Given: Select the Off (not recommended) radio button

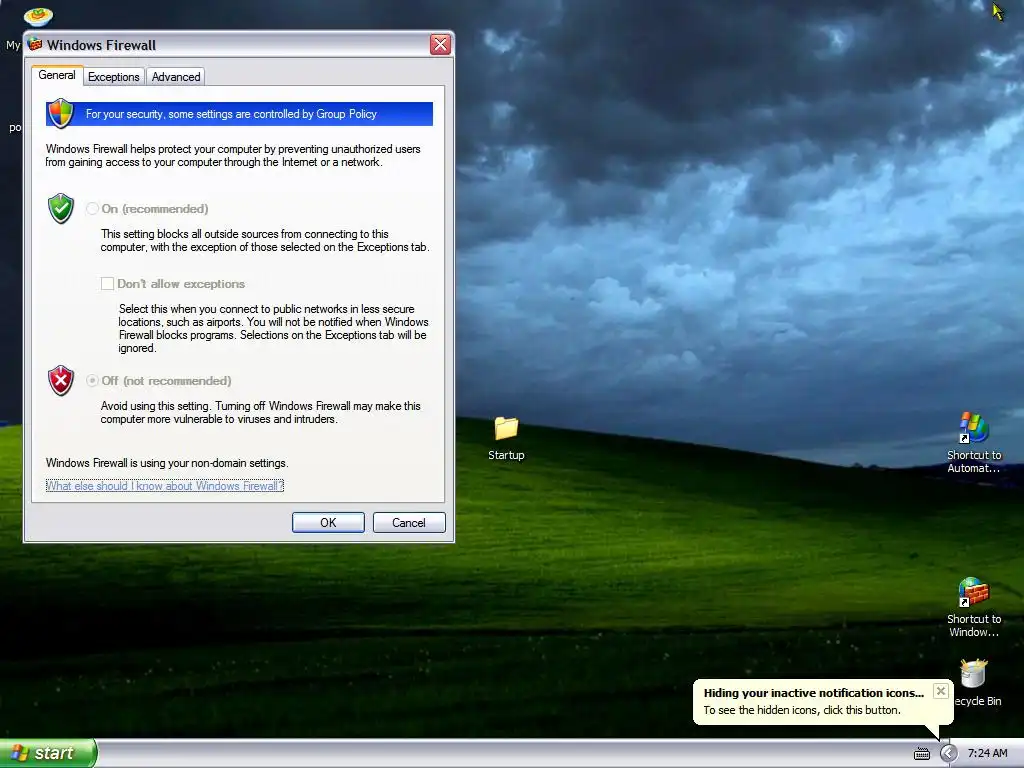Looking at the screenshot, I should coord(92,381).
